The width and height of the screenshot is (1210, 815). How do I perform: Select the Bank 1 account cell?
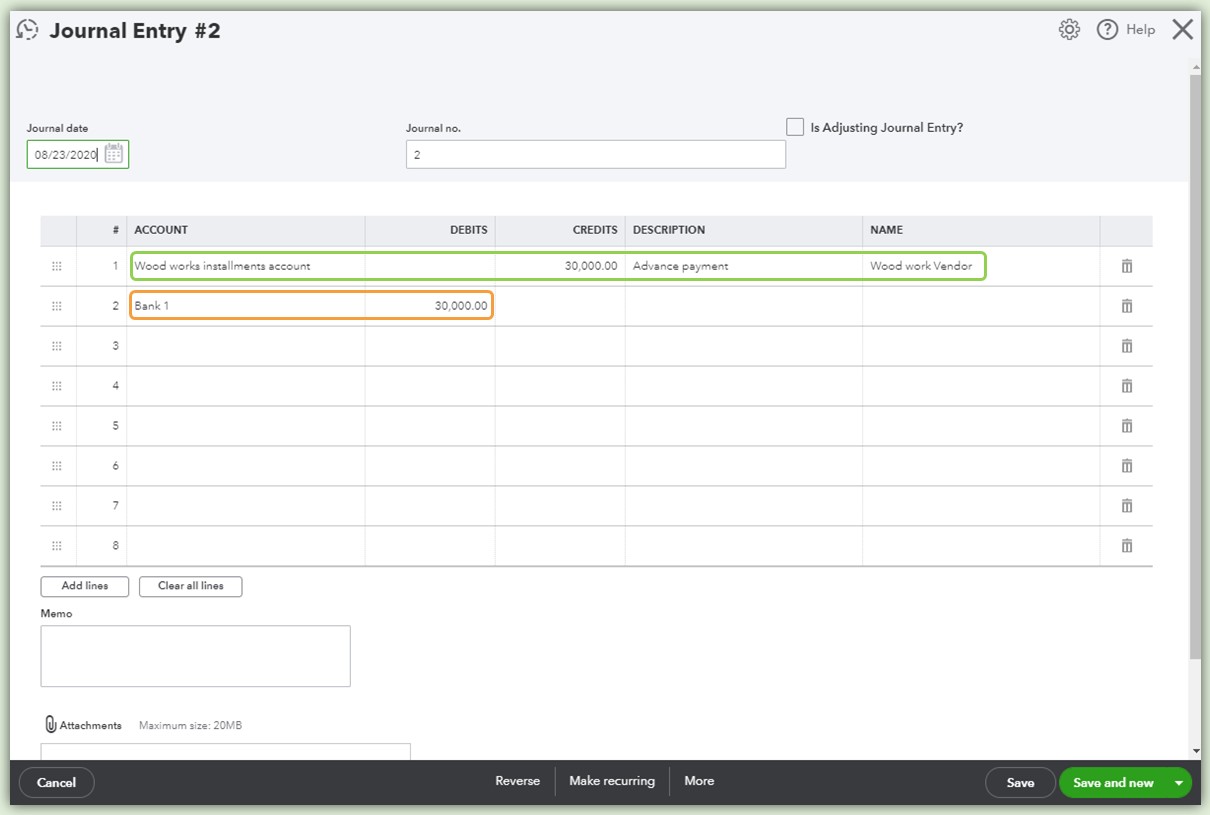pos(246,306)
